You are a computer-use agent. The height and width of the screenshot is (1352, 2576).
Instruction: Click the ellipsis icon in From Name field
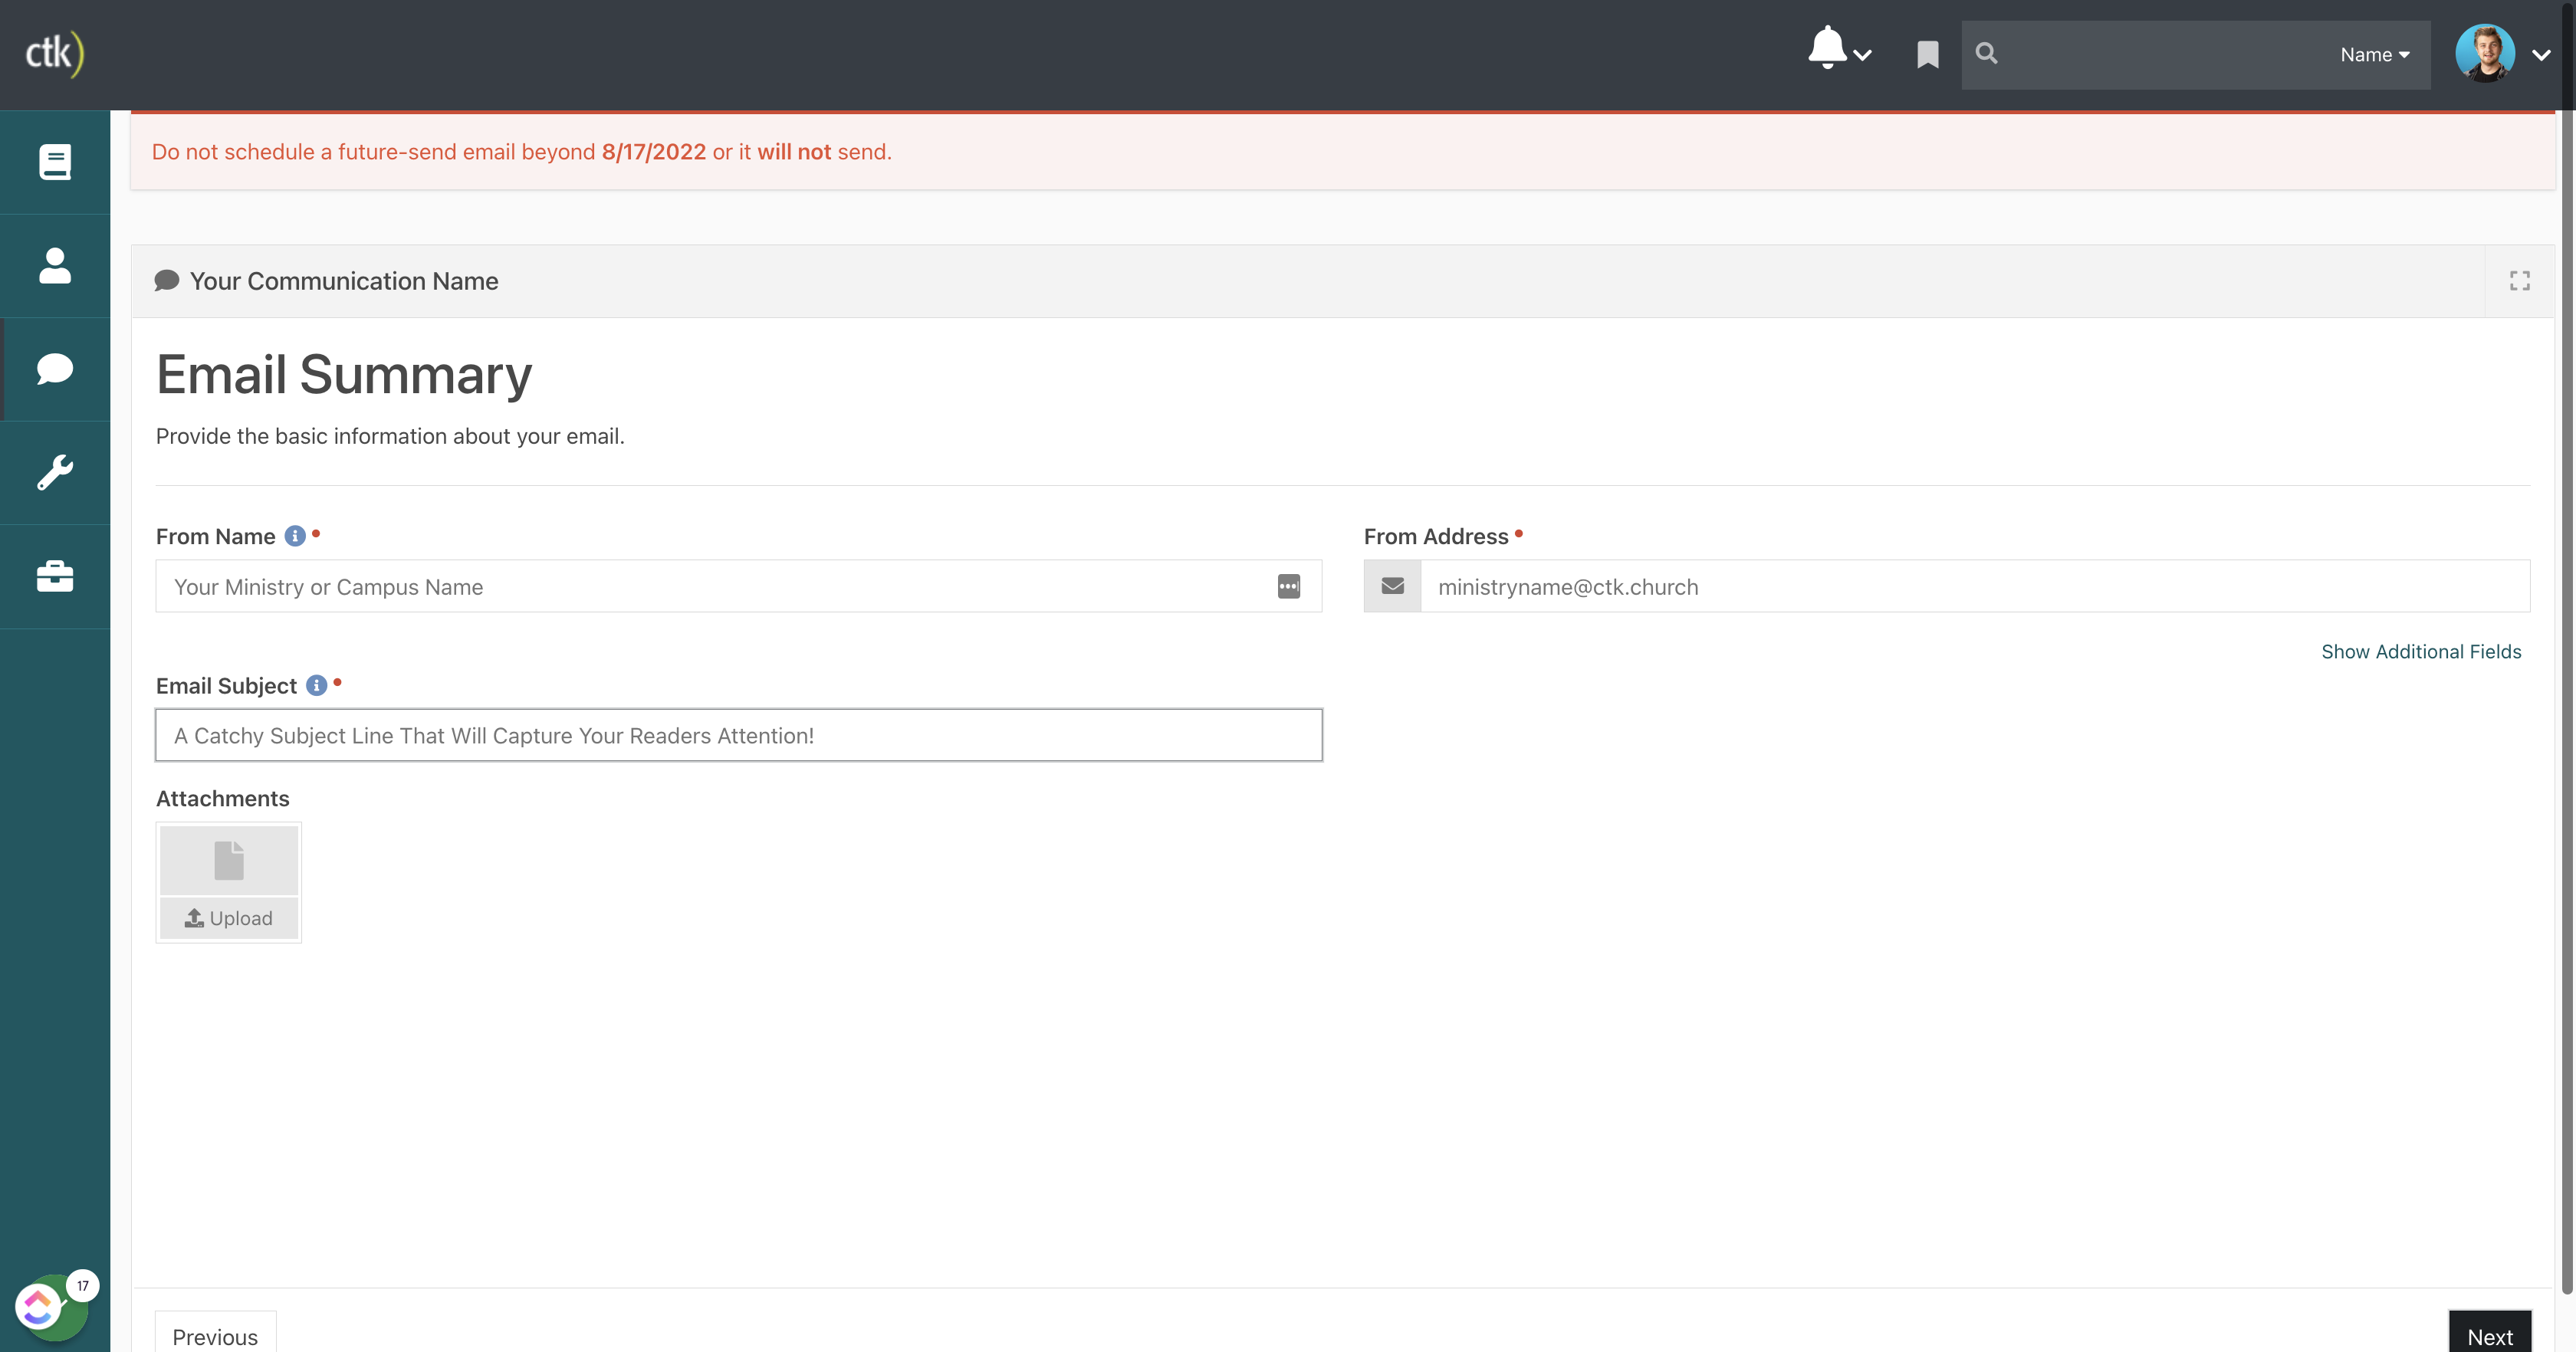[x=1289, y=587]
